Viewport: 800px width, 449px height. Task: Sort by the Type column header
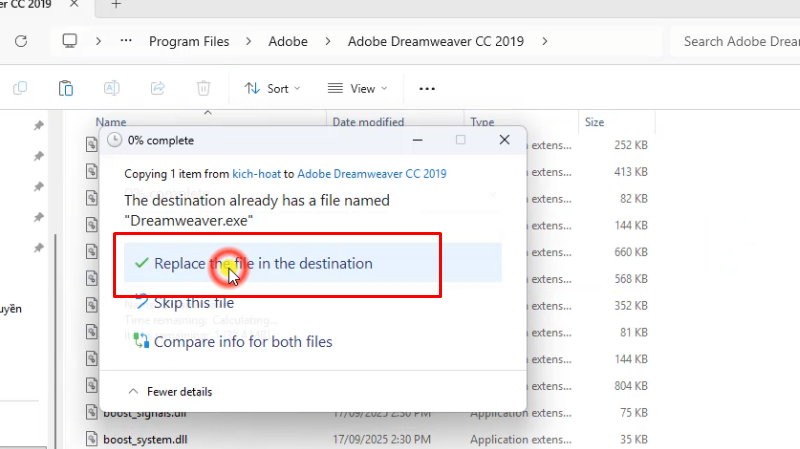(x=482, y=122)
